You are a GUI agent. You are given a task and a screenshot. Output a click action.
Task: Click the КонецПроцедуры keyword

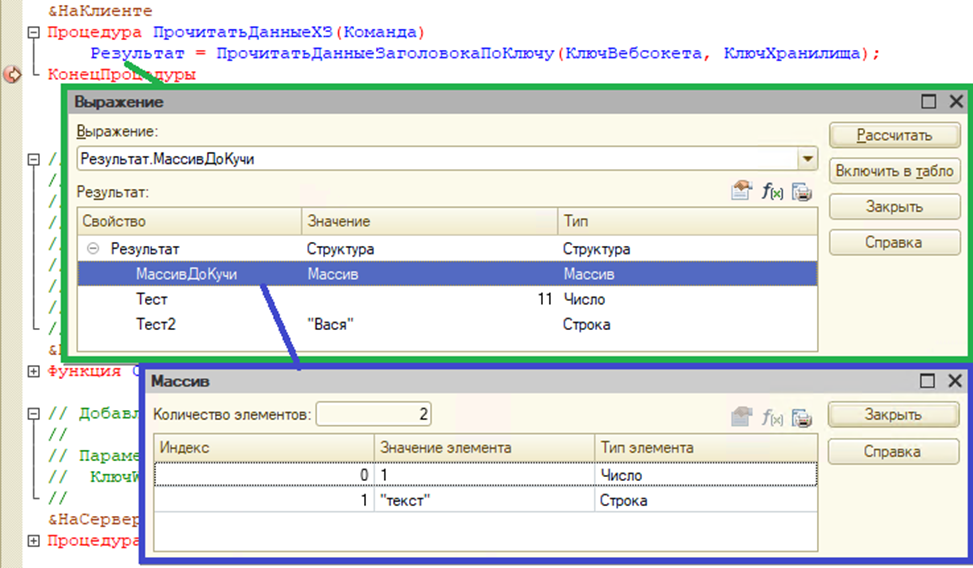(x=122, y=74)
